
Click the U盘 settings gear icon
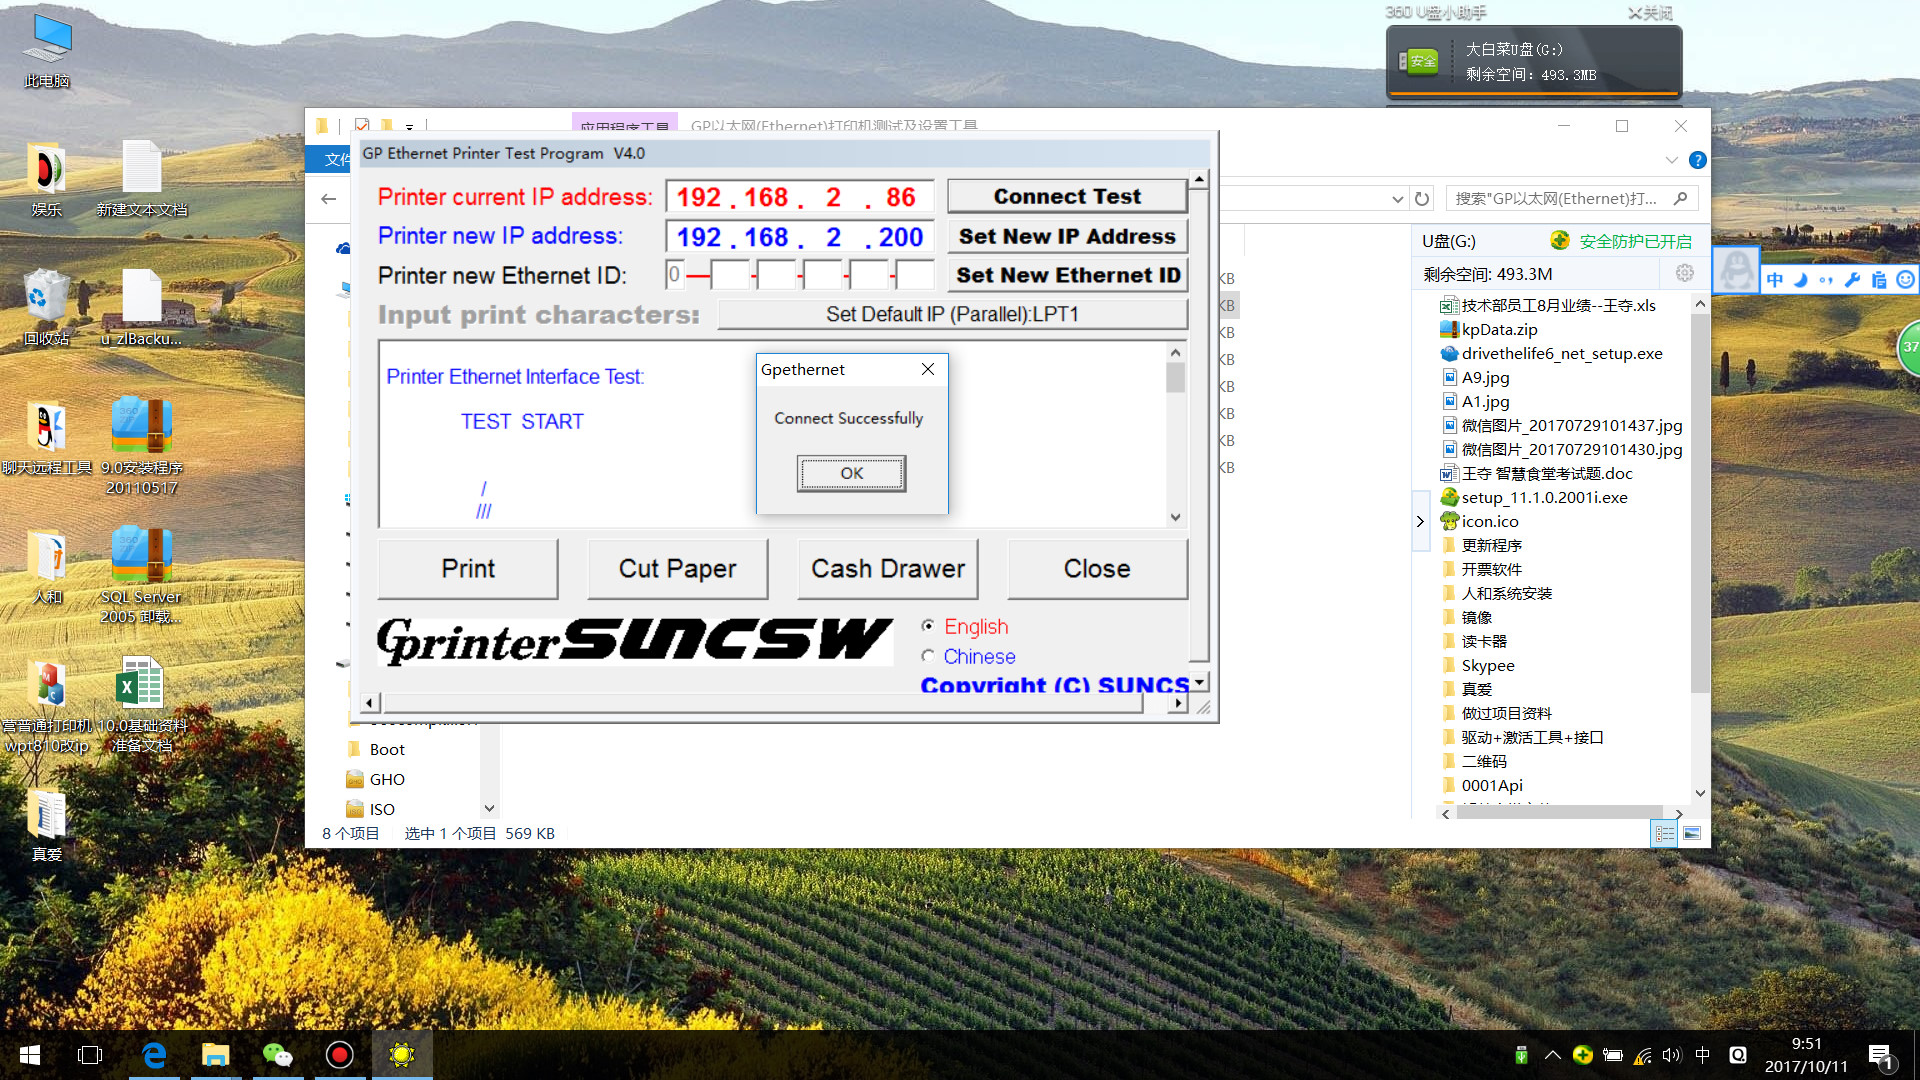click(x=1684, y=273)
